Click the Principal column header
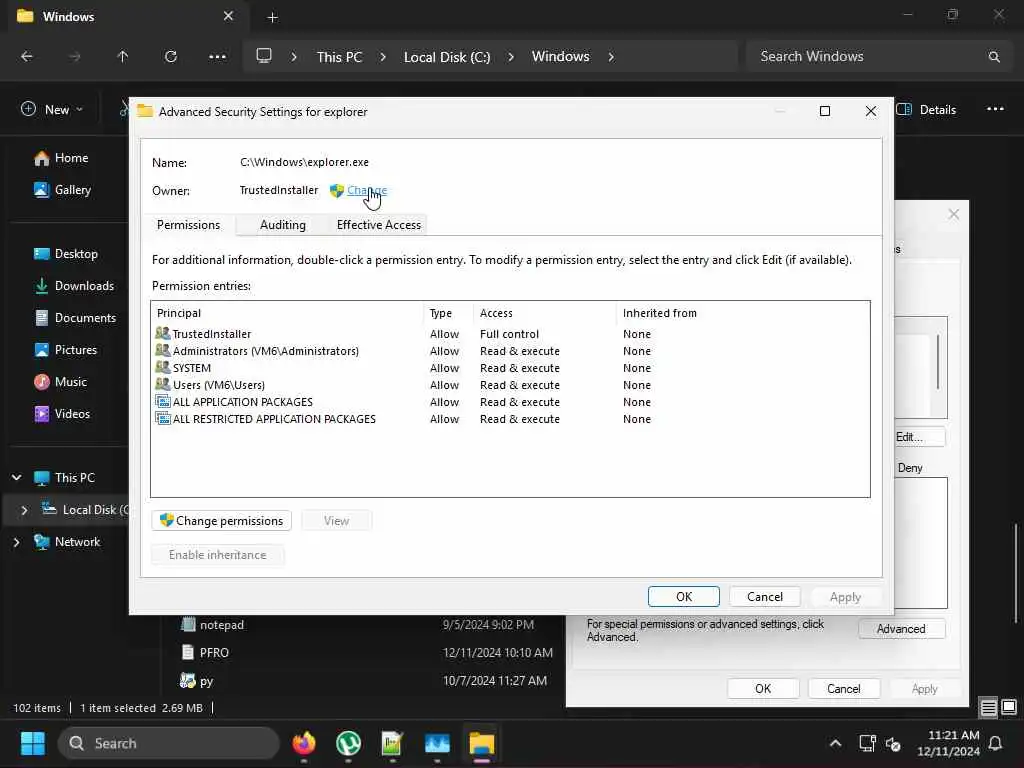The height and width of the screenshot is (768, 1024). point(287,313)
